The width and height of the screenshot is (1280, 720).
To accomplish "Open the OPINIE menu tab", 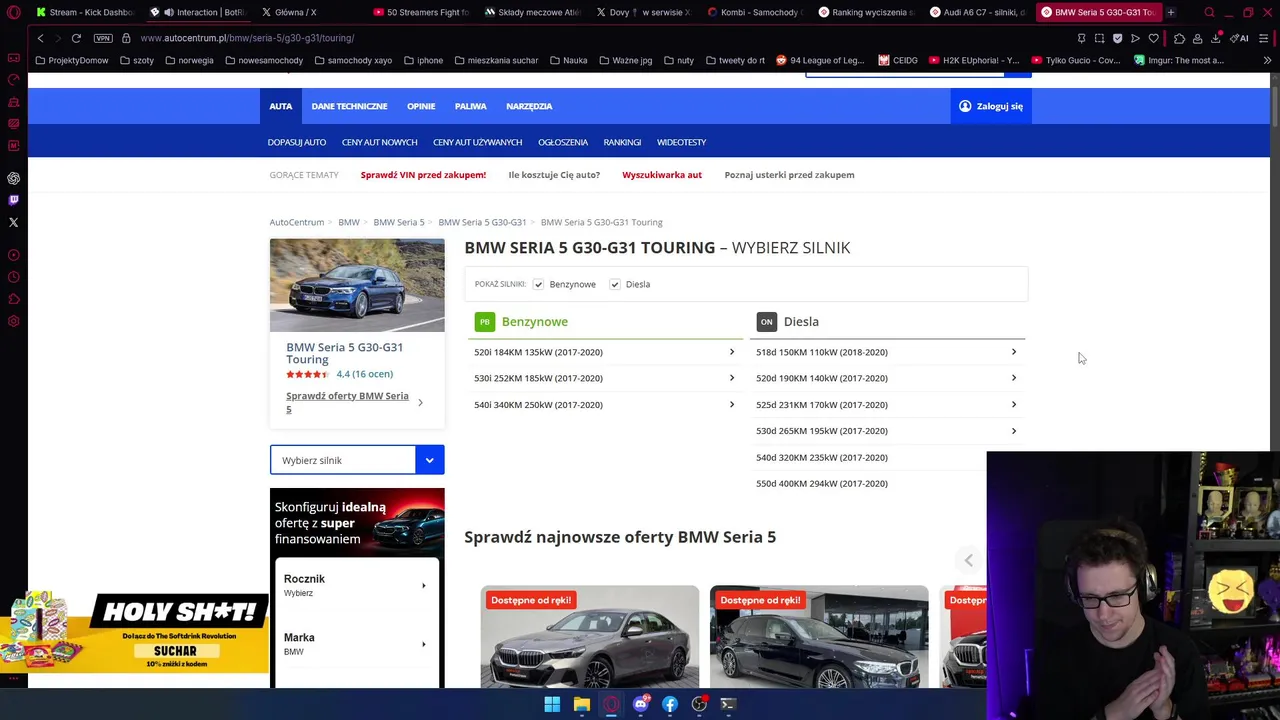I will (x=421, y=106).
